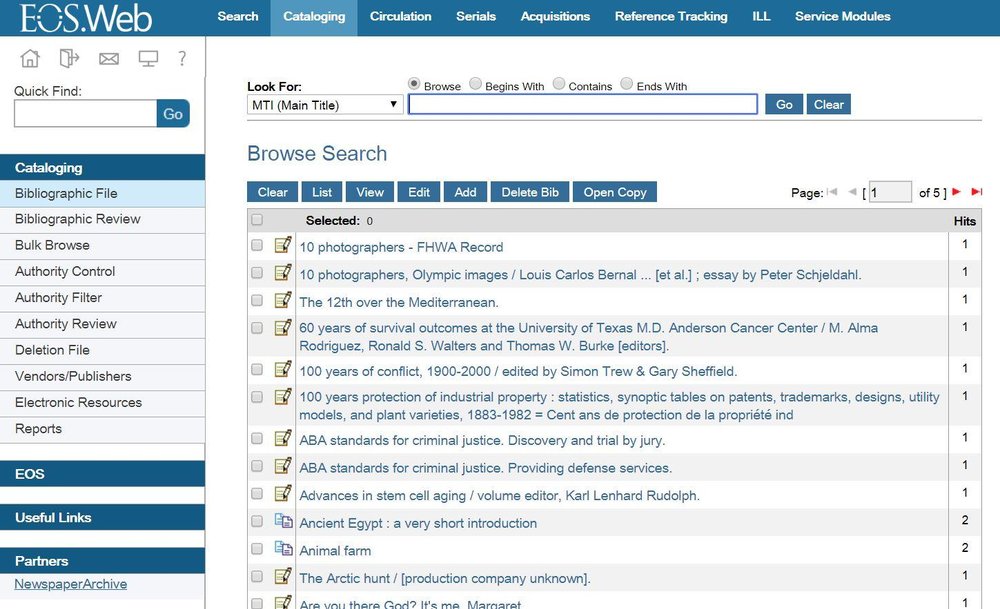Click the edit record icon beside '10 photographers - FHWA Record'
1000x609 pixels.
tap(283, 246)
